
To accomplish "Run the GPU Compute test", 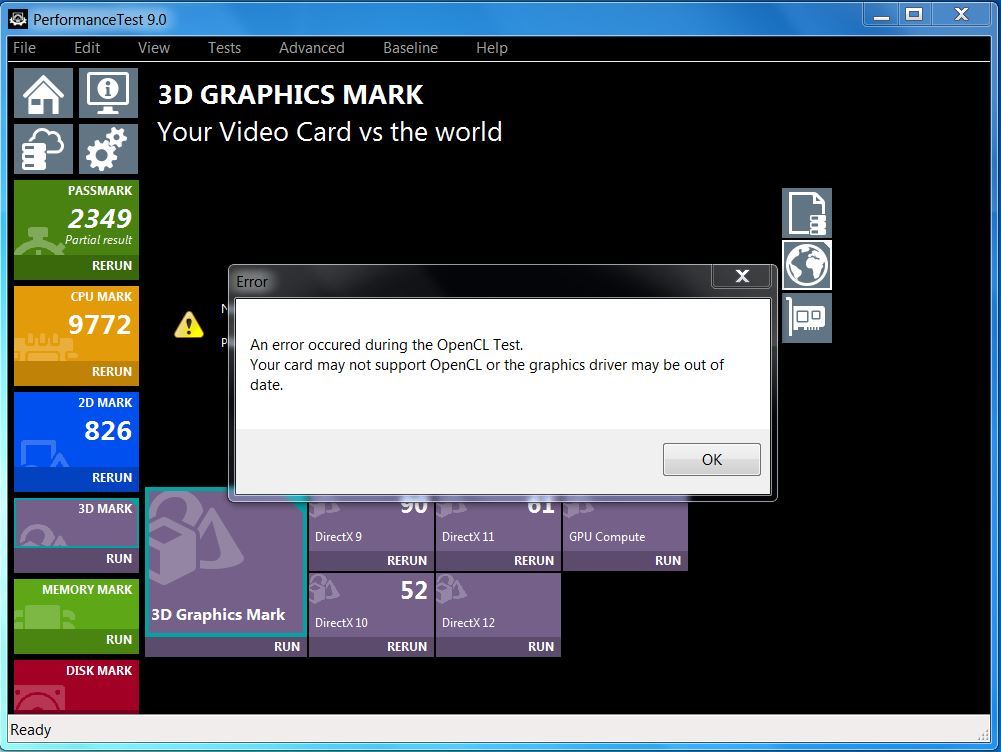I will point(625,560).
